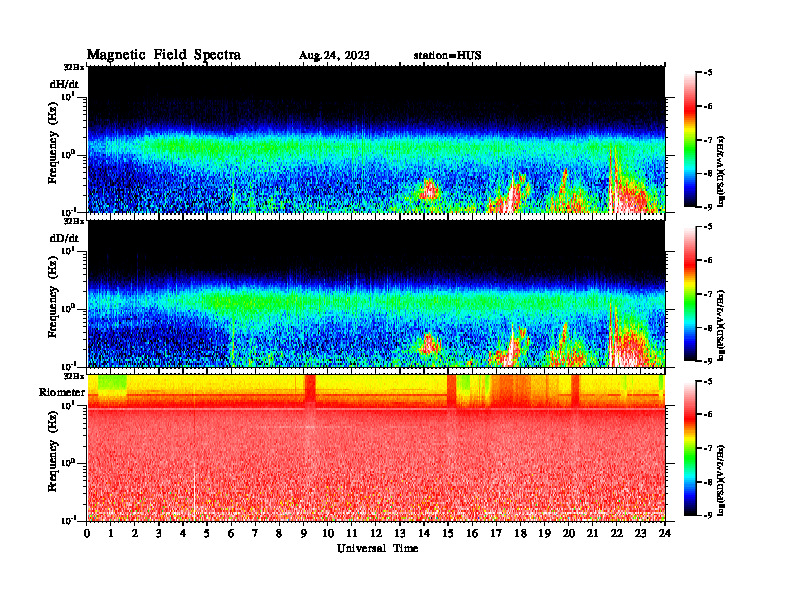
Task: Click hour 12 on the Universal Time axis
Action: 376,533
